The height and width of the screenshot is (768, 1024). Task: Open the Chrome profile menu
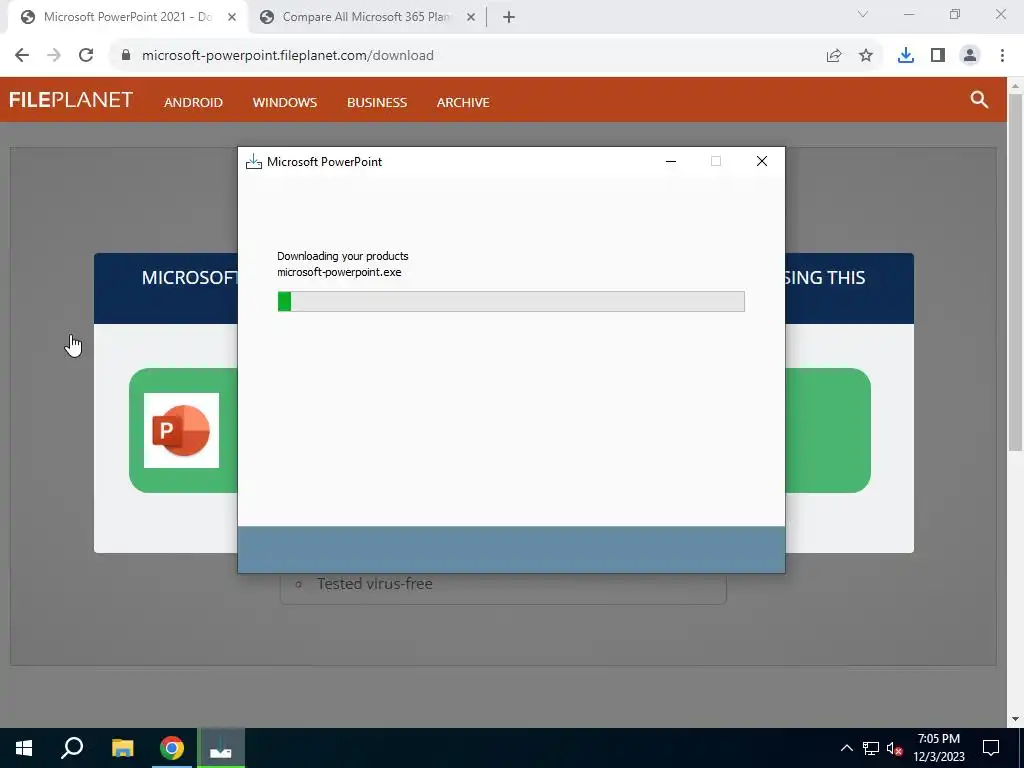pos(970,56)
